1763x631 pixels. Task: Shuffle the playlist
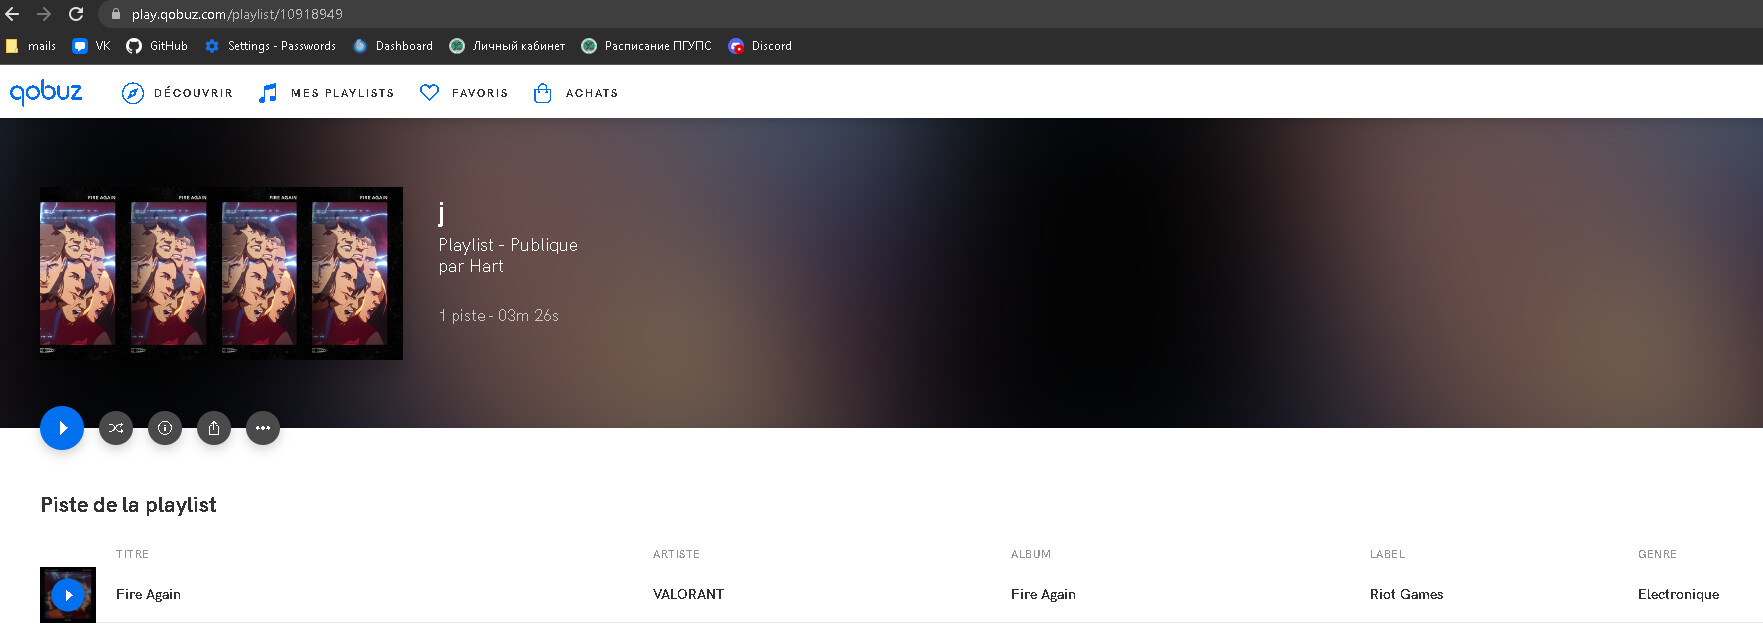116,428
